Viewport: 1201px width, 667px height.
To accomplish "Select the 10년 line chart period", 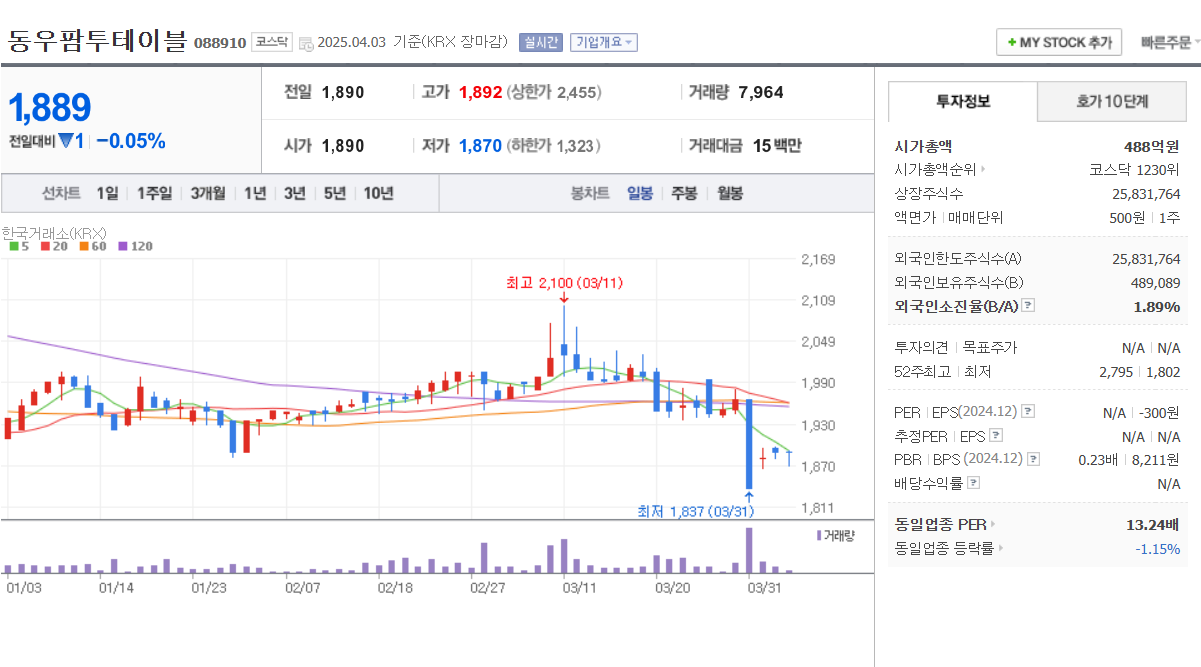I will click(x=378, y=193).
